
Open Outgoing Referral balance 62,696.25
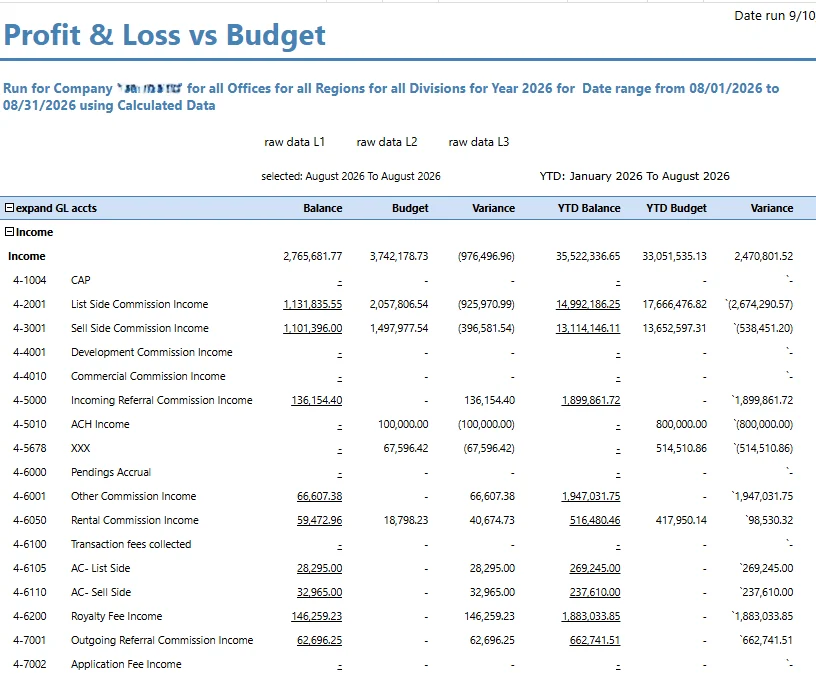click(x=320, y=640)
